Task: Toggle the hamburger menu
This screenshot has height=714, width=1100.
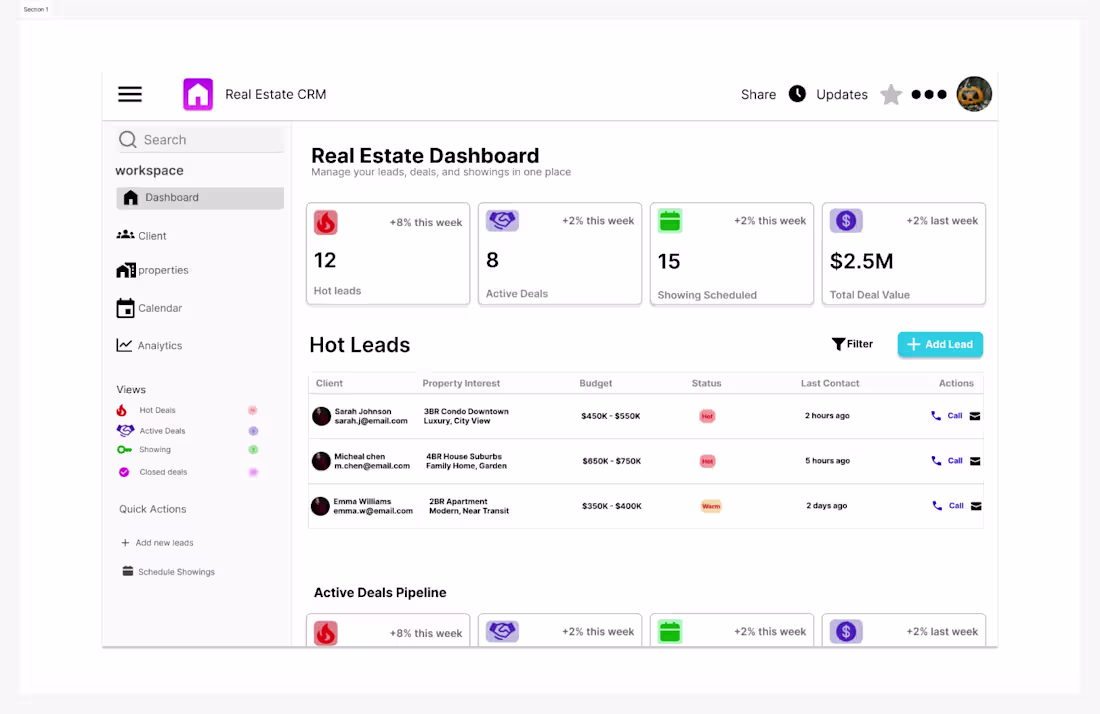Action: 129,94
